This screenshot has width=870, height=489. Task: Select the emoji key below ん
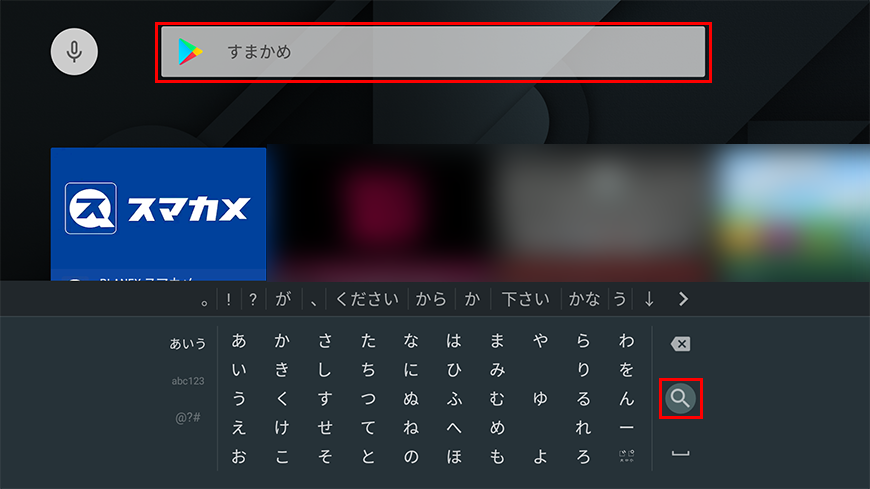click(626, 456)
